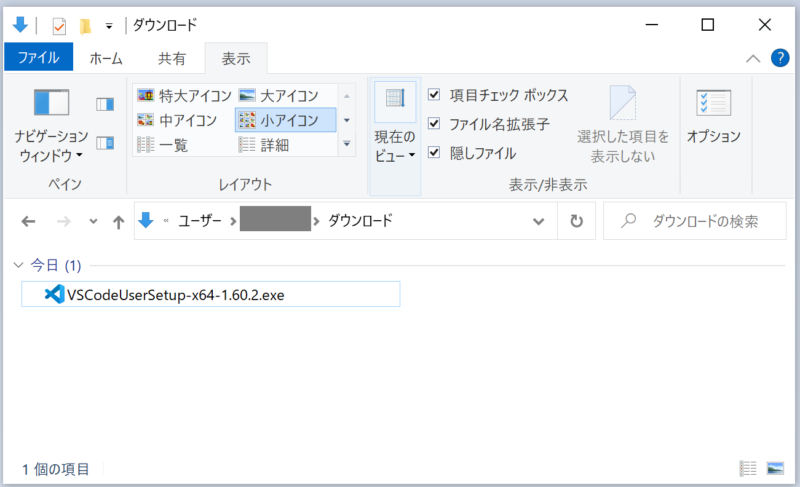Toggle the 項目チェック ボックス checkbox
This screenshot has height=487, width=800.
pyautogui.click(x=434, y=95)
